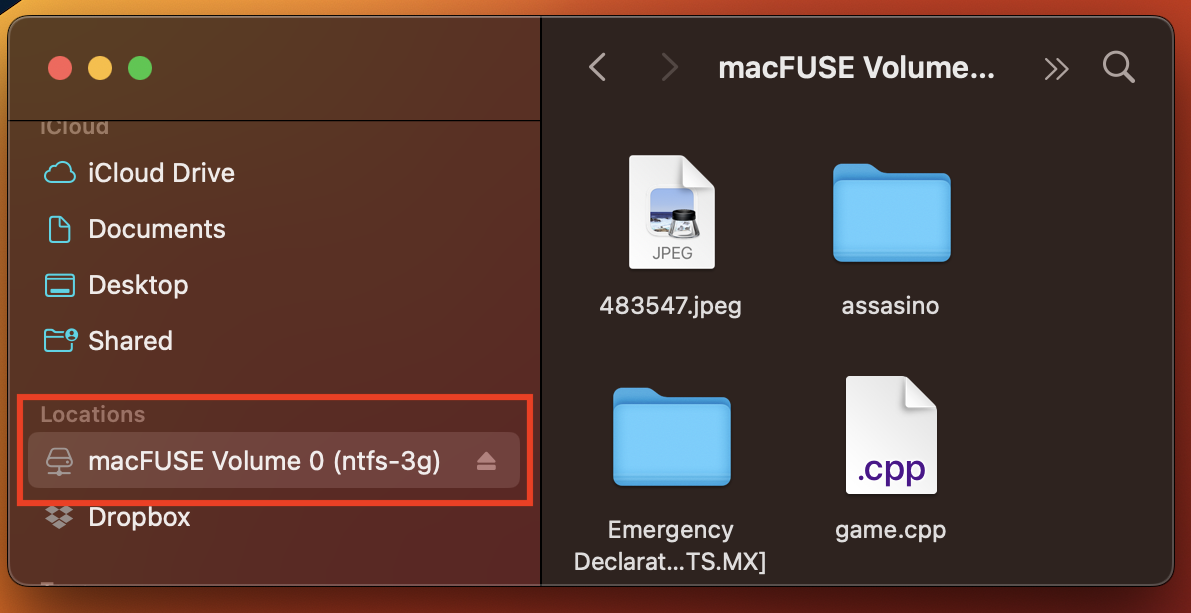Collapse the Locations sidebar section
Screen dimensions: 1191x613
coord(92,414)
